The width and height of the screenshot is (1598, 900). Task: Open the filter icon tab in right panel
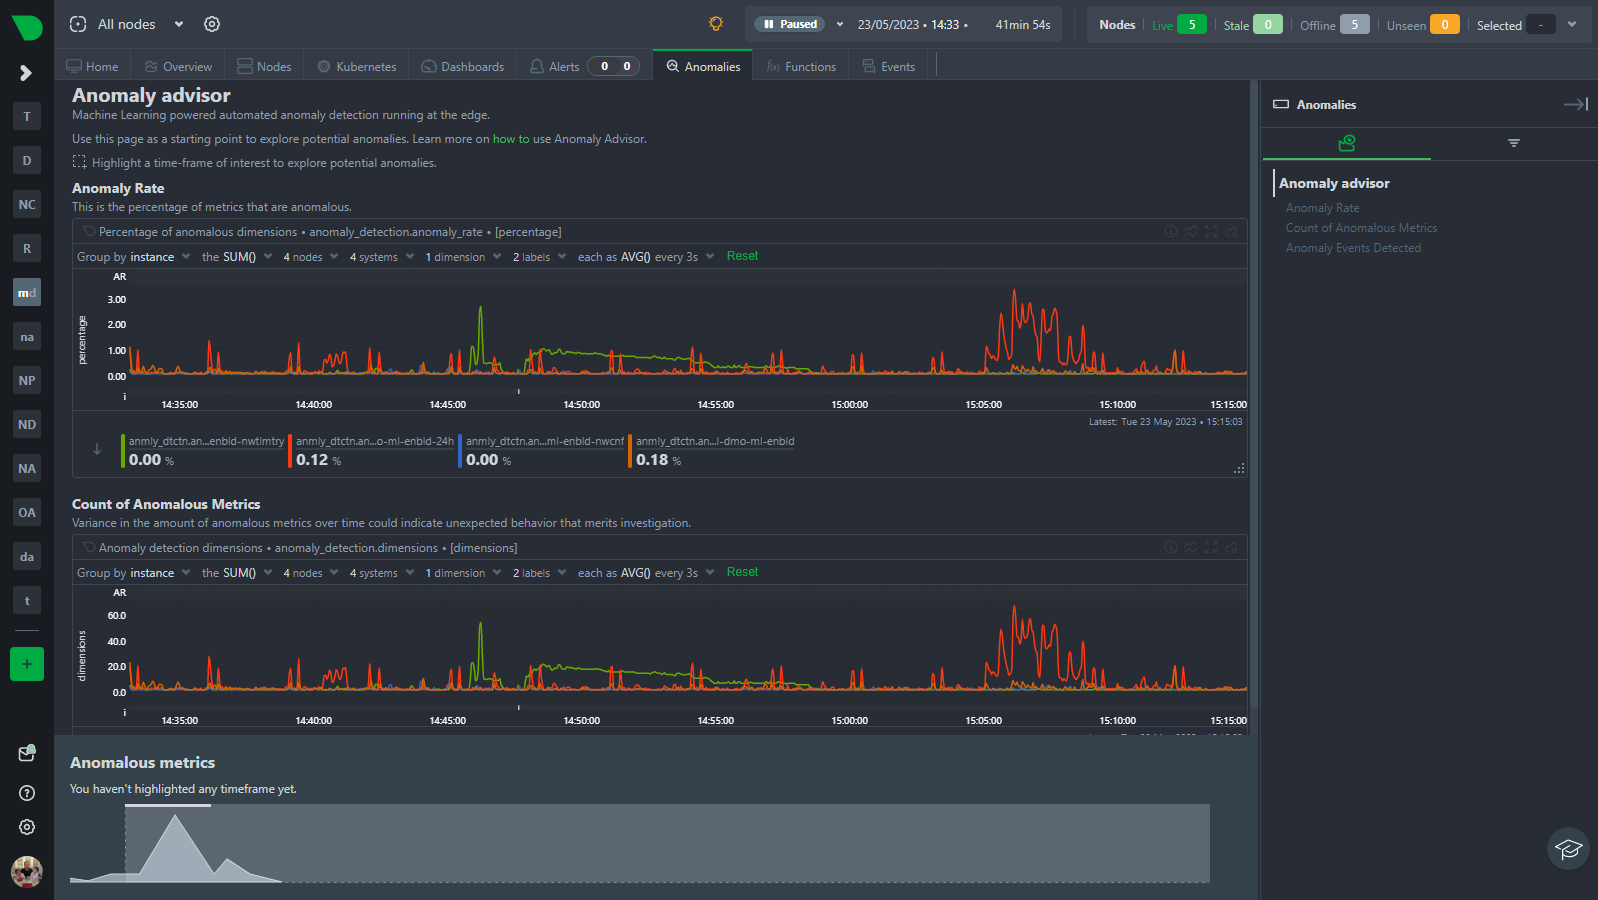coord(1513,143)
